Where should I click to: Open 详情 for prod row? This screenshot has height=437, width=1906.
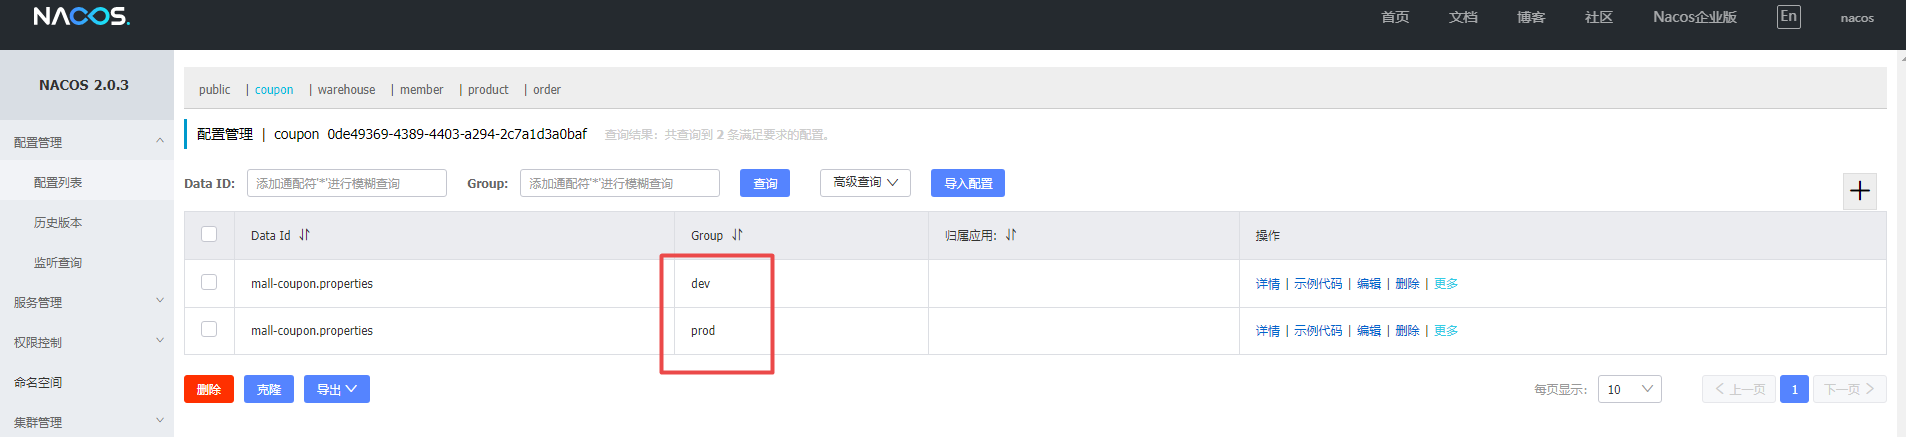click(1268, 331)
